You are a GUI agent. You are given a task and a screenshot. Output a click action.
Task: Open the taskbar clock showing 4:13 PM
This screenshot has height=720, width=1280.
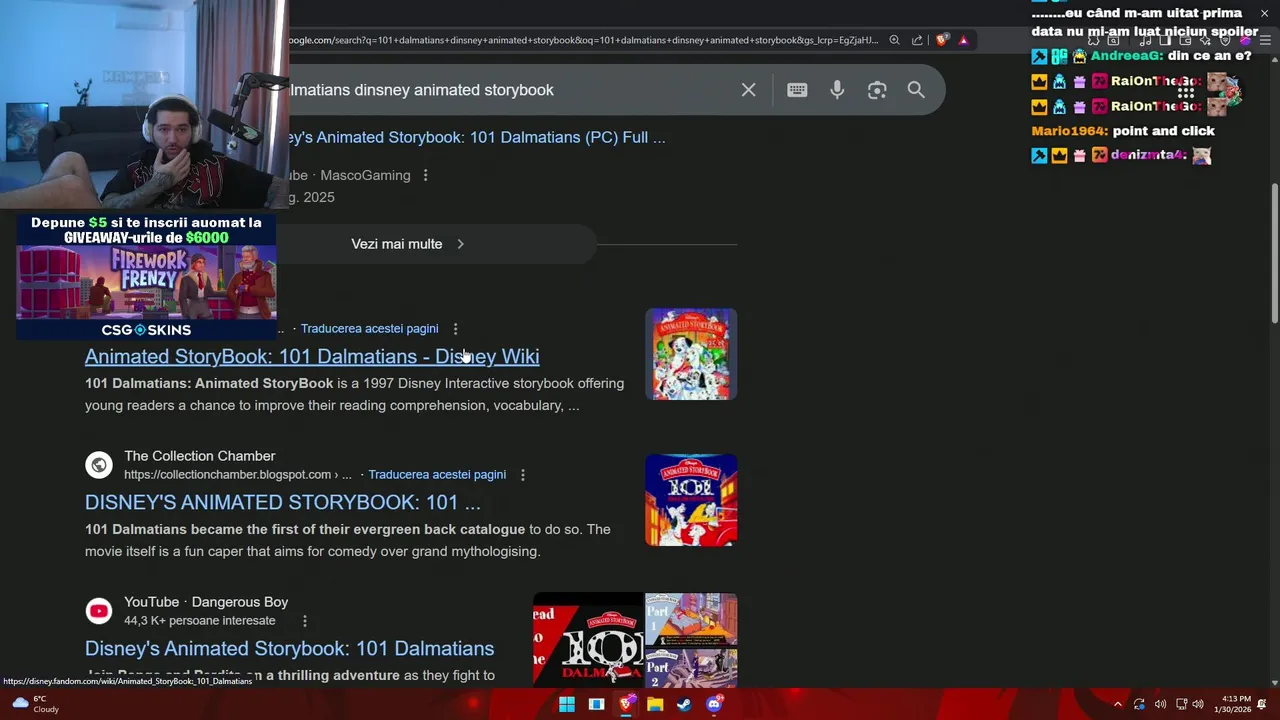[x=1231, y=704]
